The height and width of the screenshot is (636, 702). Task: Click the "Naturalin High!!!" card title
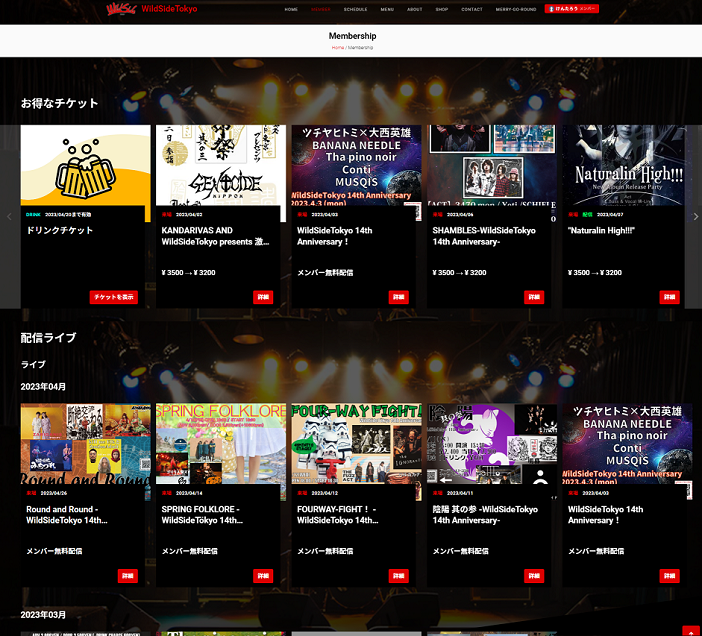coord(601,230)
